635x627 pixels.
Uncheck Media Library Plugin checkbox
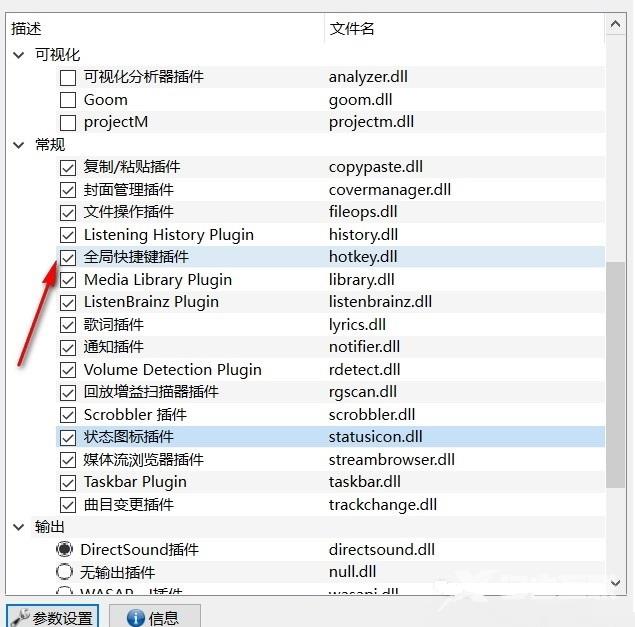pos(68,280)
